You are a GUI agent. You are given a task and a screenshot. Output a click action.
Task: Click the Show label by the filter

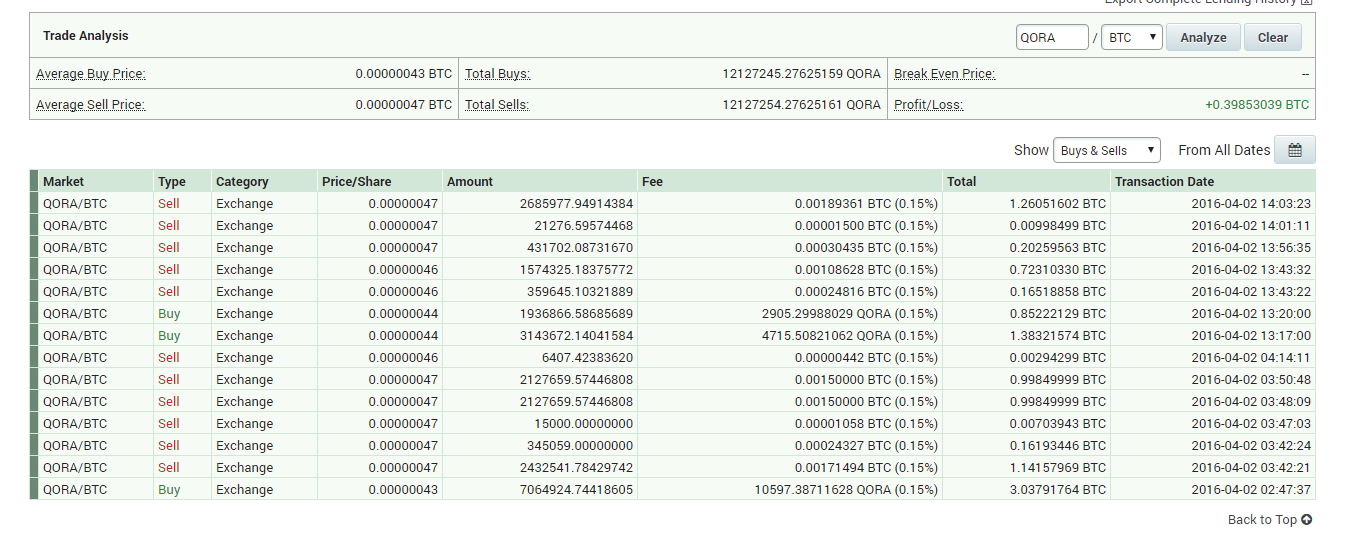click(1031, 150)
